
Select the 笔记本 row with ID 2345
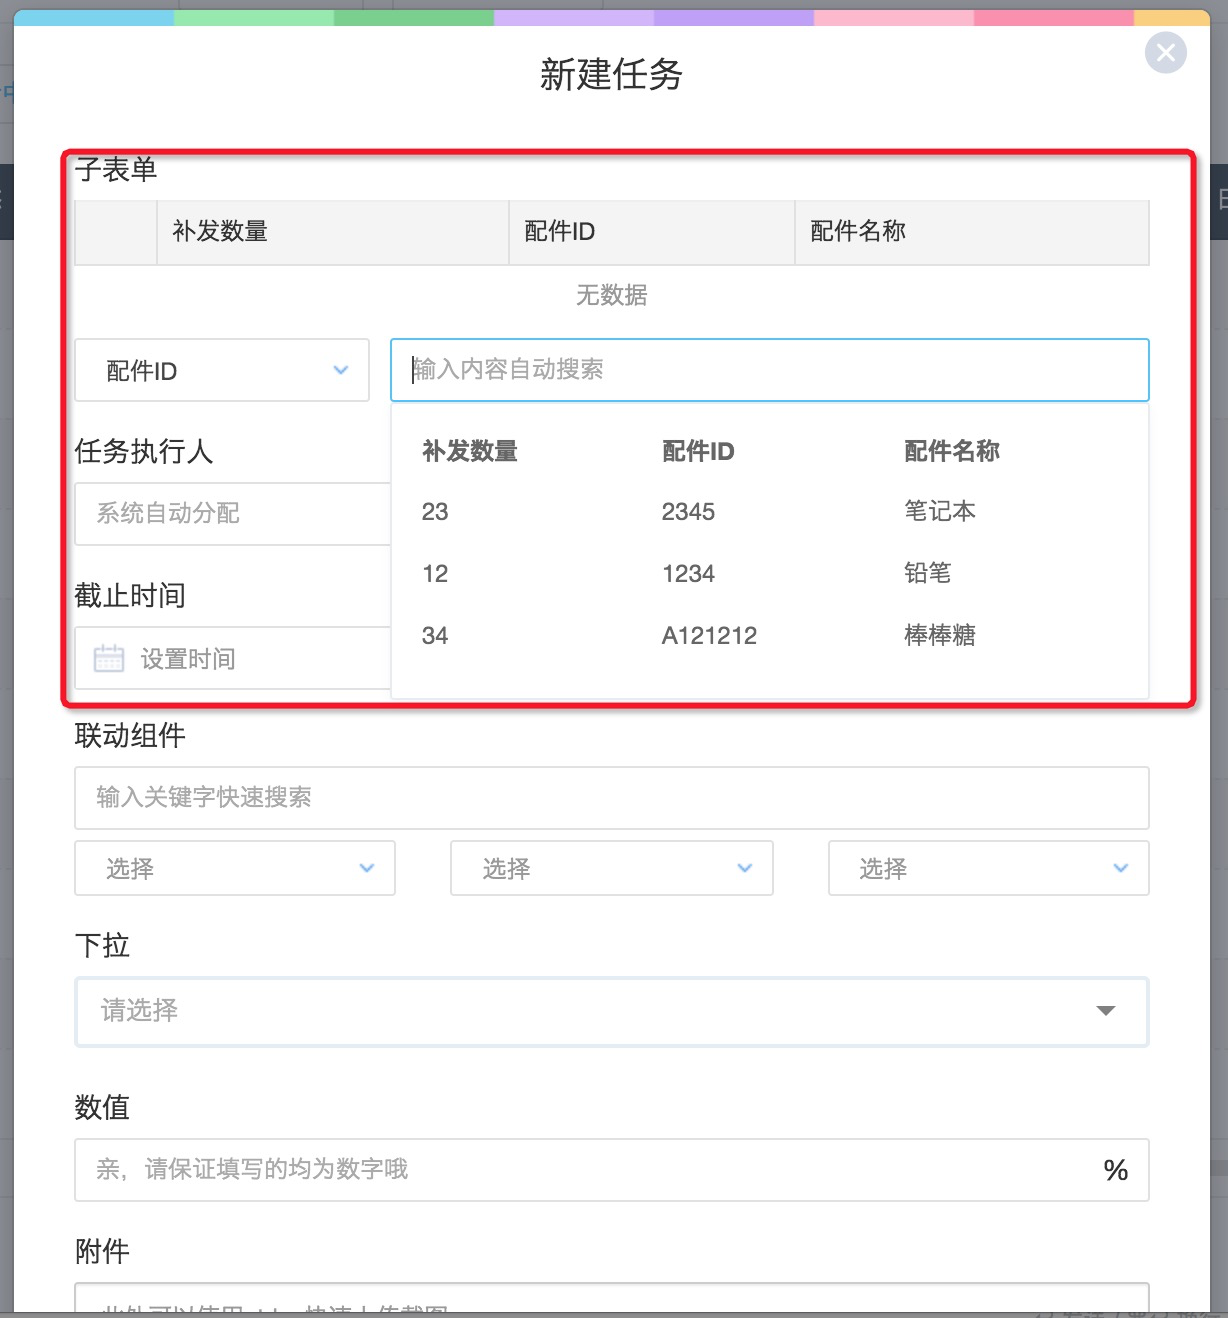768,512
